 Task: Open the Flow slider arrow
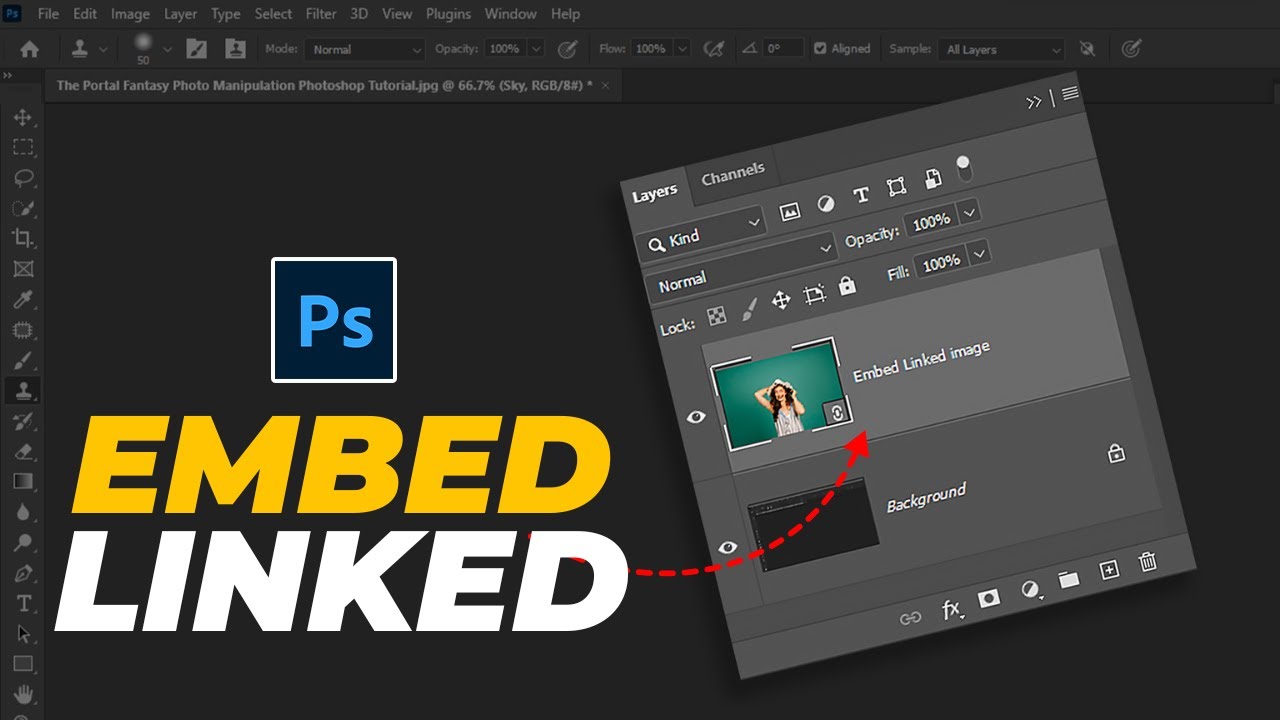point(682,48)
